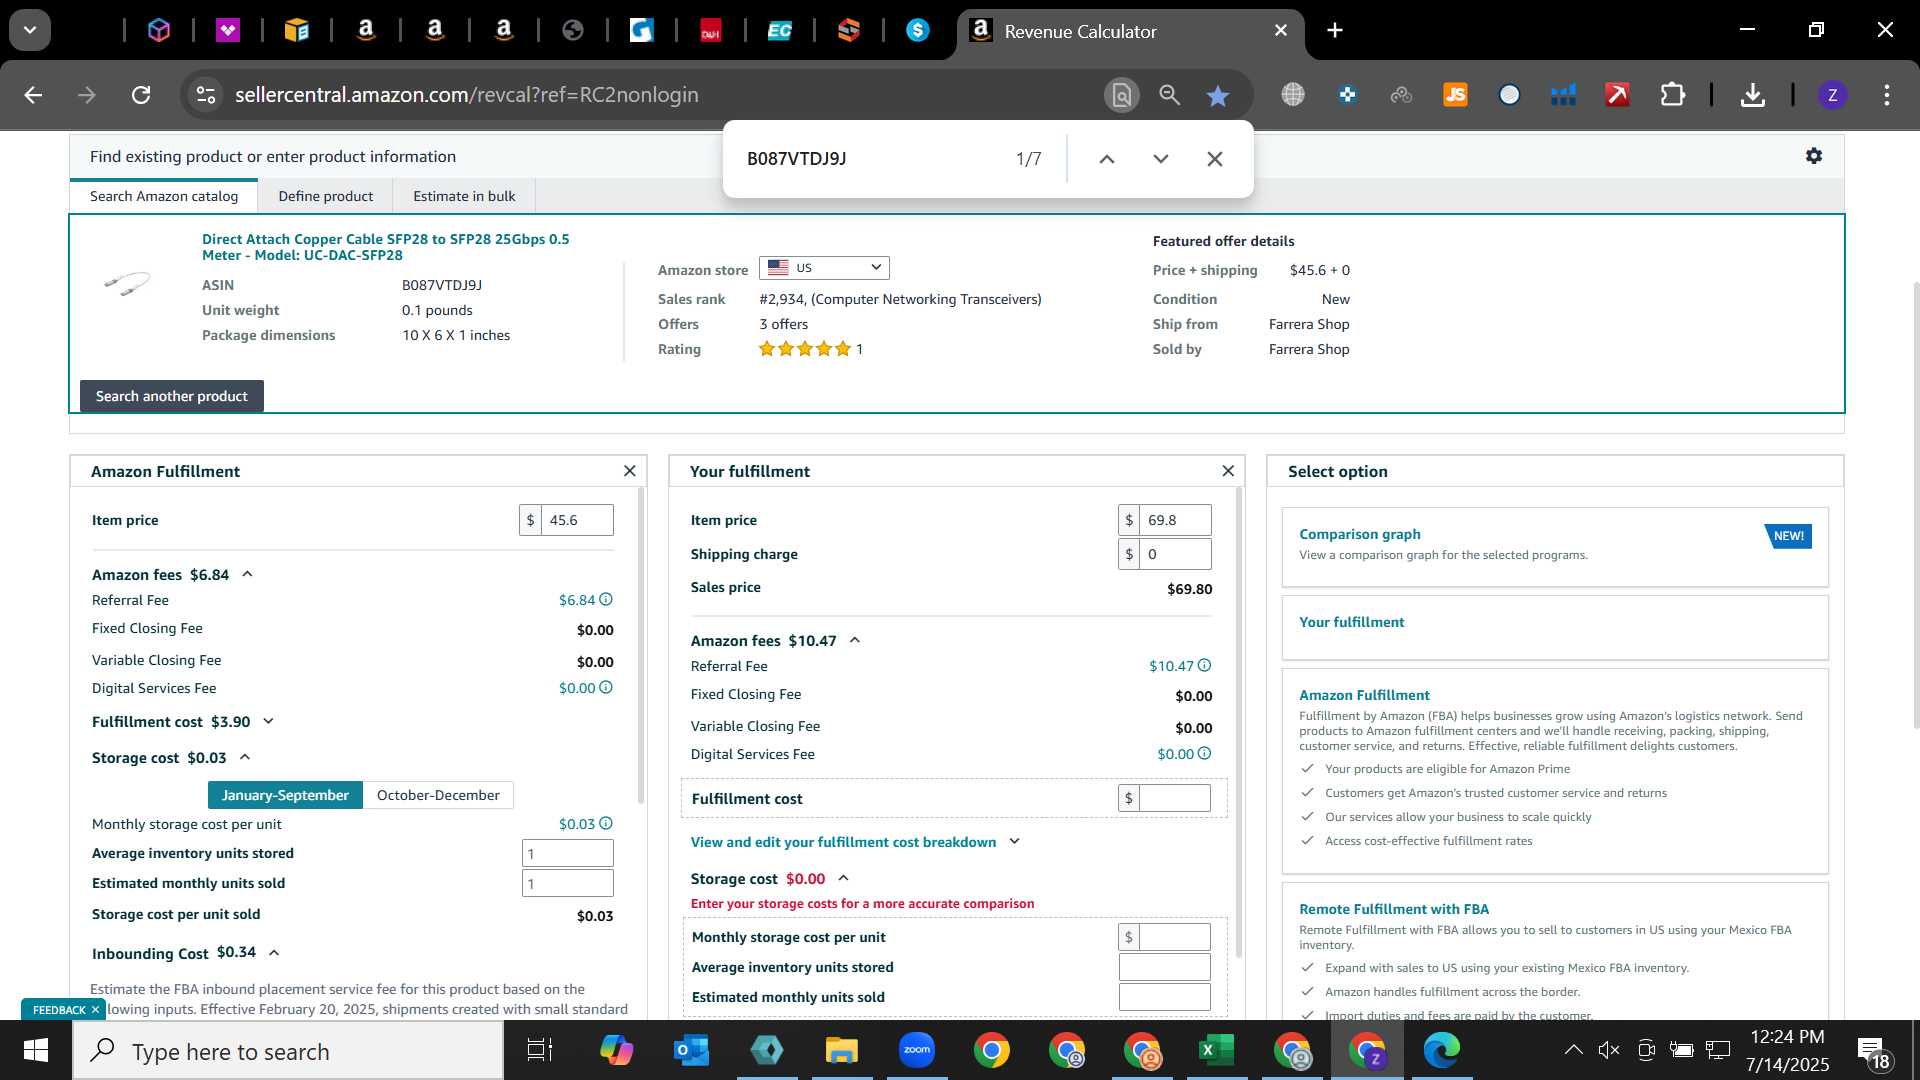Bookmark this page with the star icon

click(x=1218, y=95)
